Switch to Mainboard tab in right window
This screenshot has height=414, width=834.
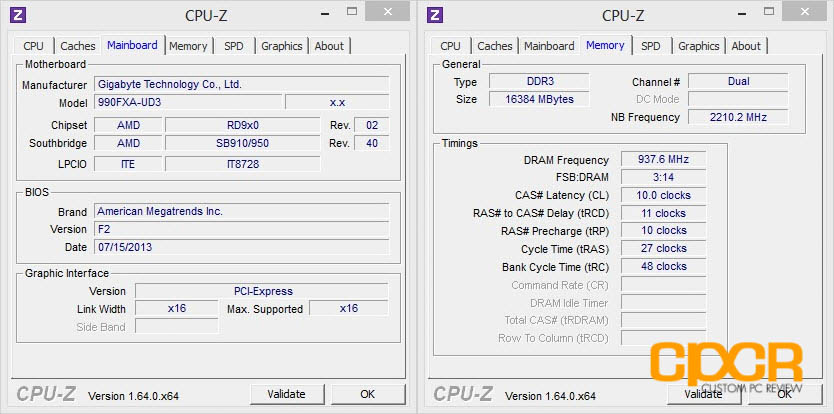pyautogui.click(x=549, y=46)
